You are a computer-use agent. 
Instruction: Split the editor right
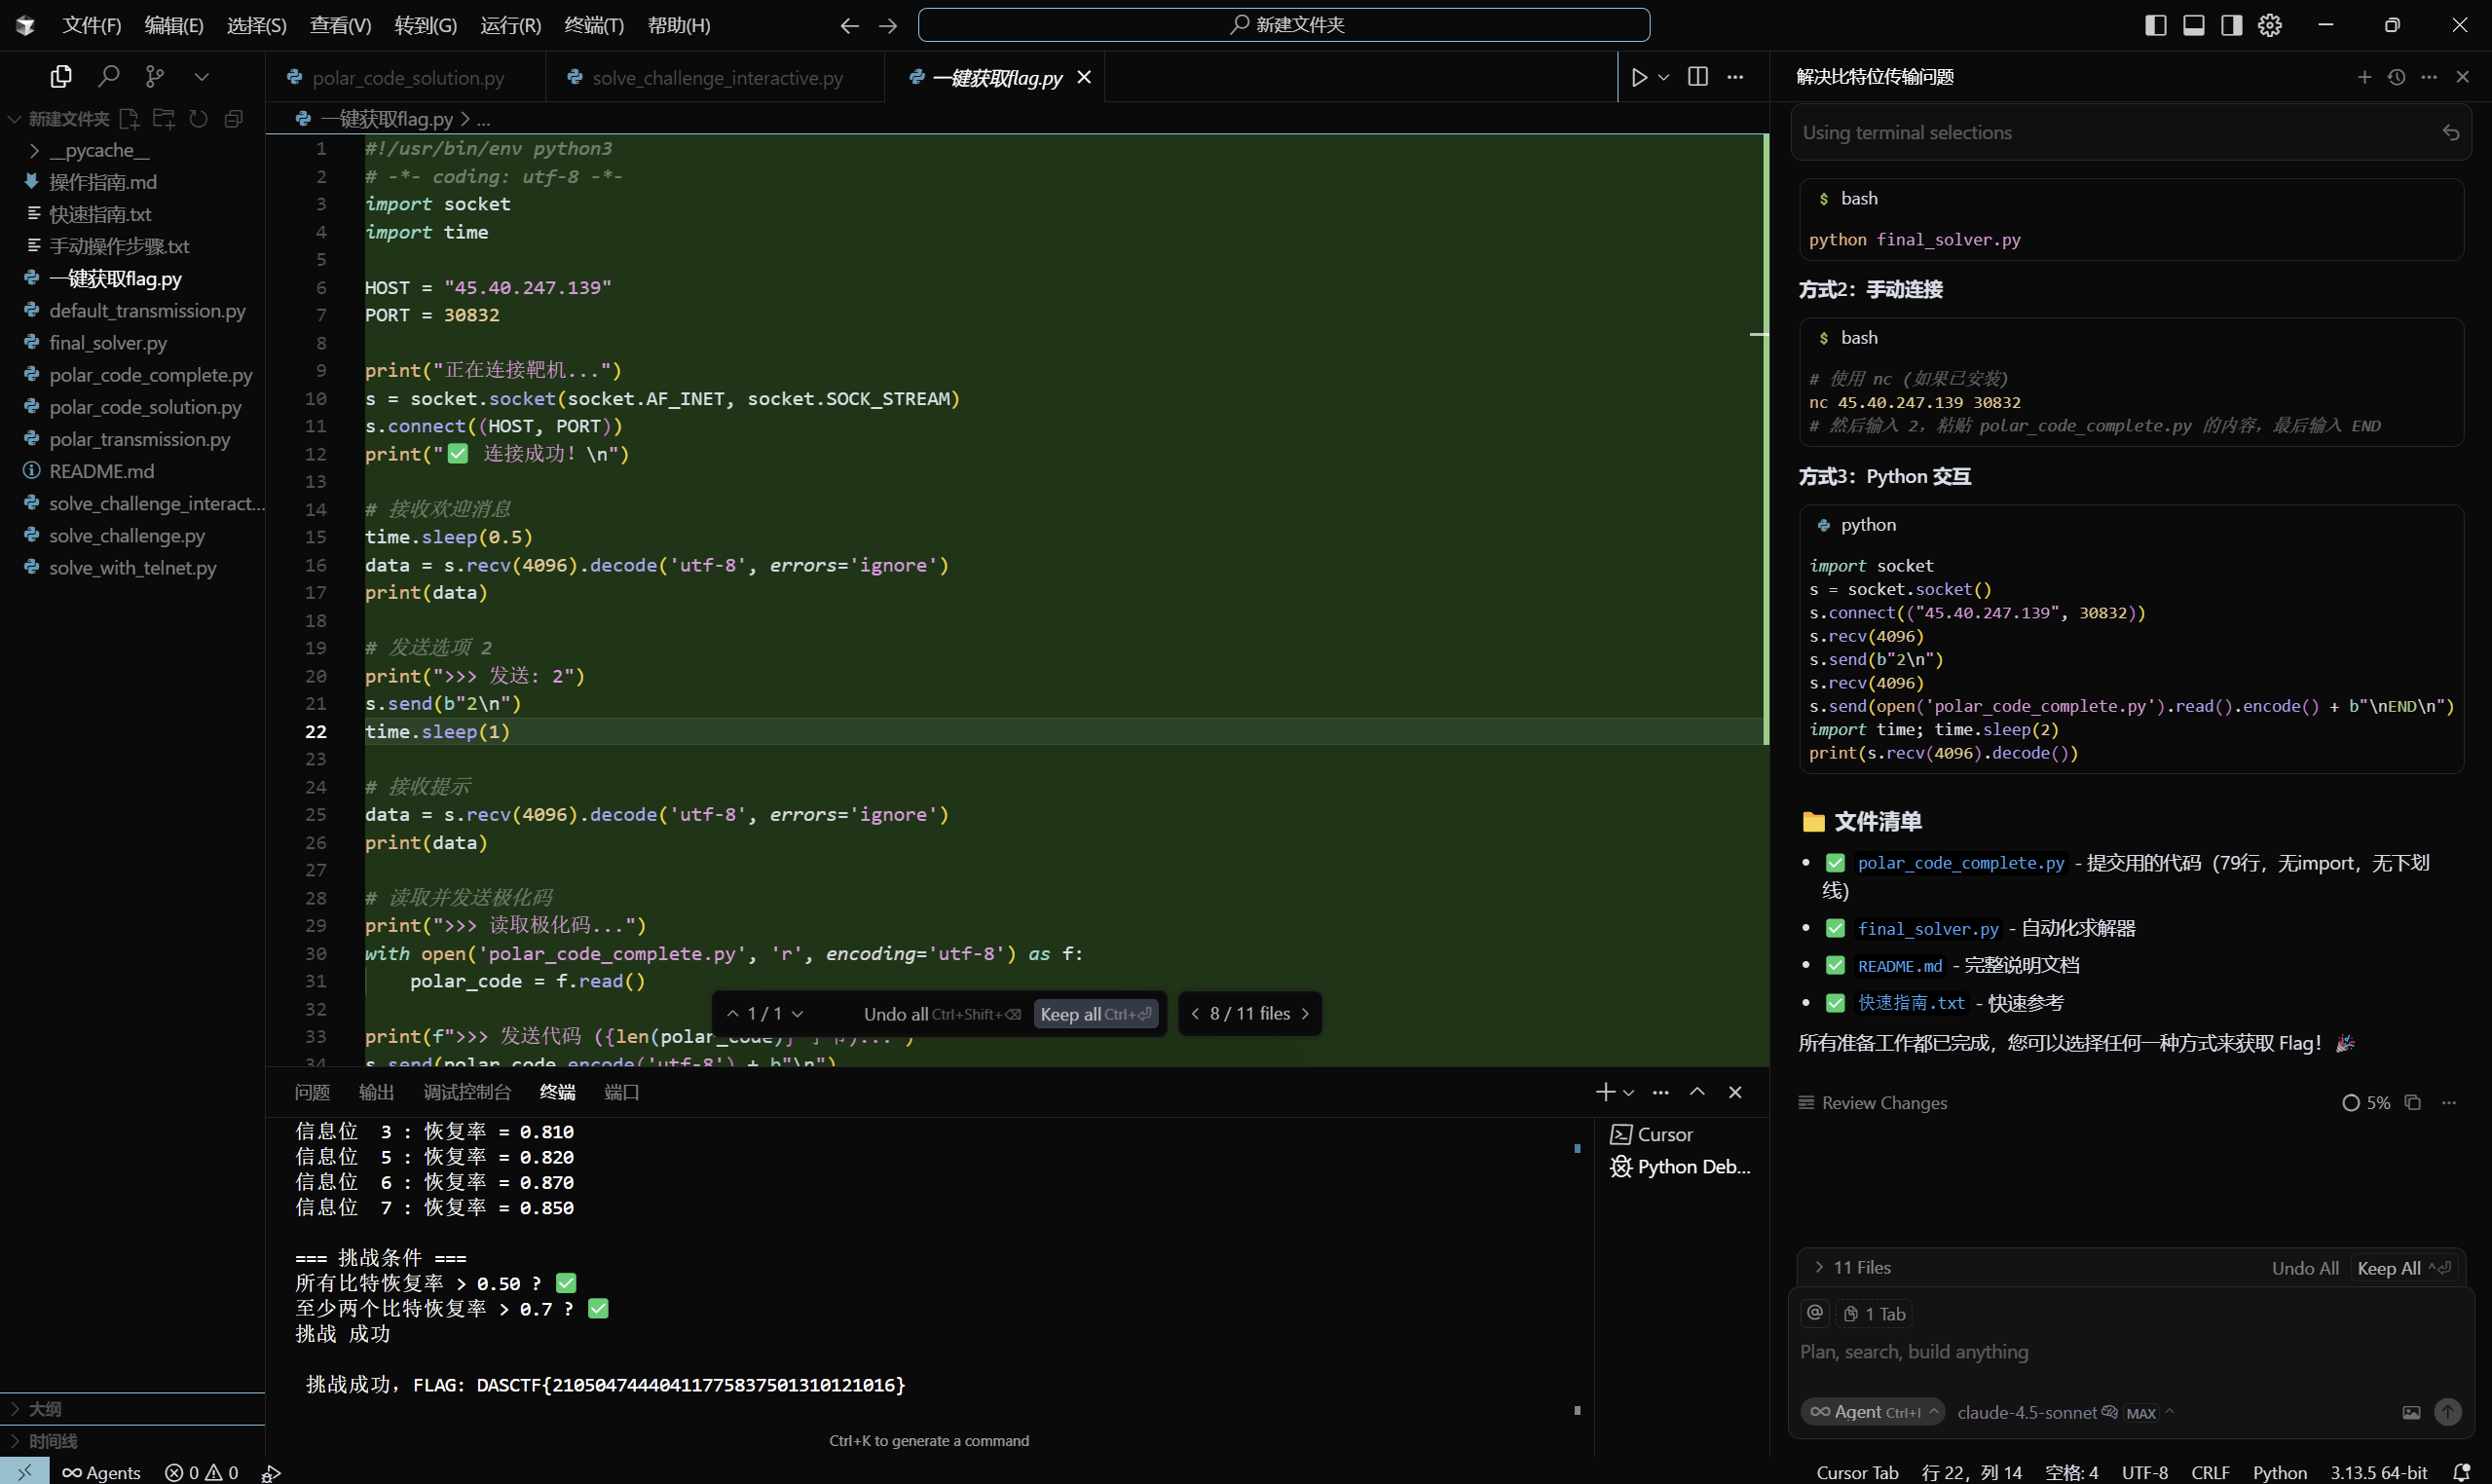1697,77
